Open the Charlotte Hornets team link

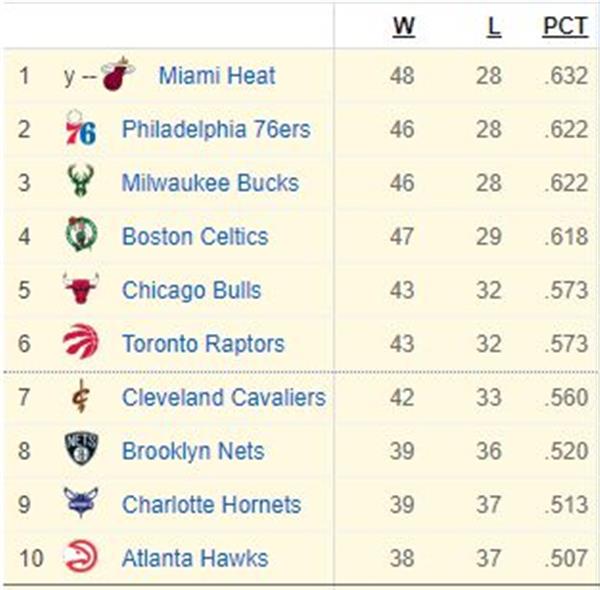pos(211,504)
